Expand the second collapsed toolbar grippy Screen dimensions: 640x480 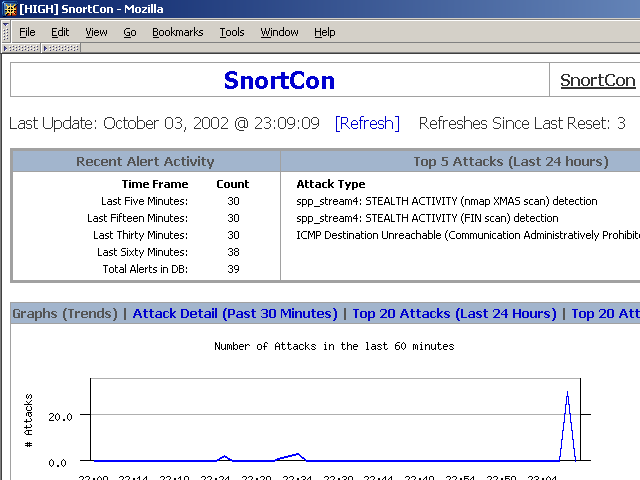tap(61, 48)
